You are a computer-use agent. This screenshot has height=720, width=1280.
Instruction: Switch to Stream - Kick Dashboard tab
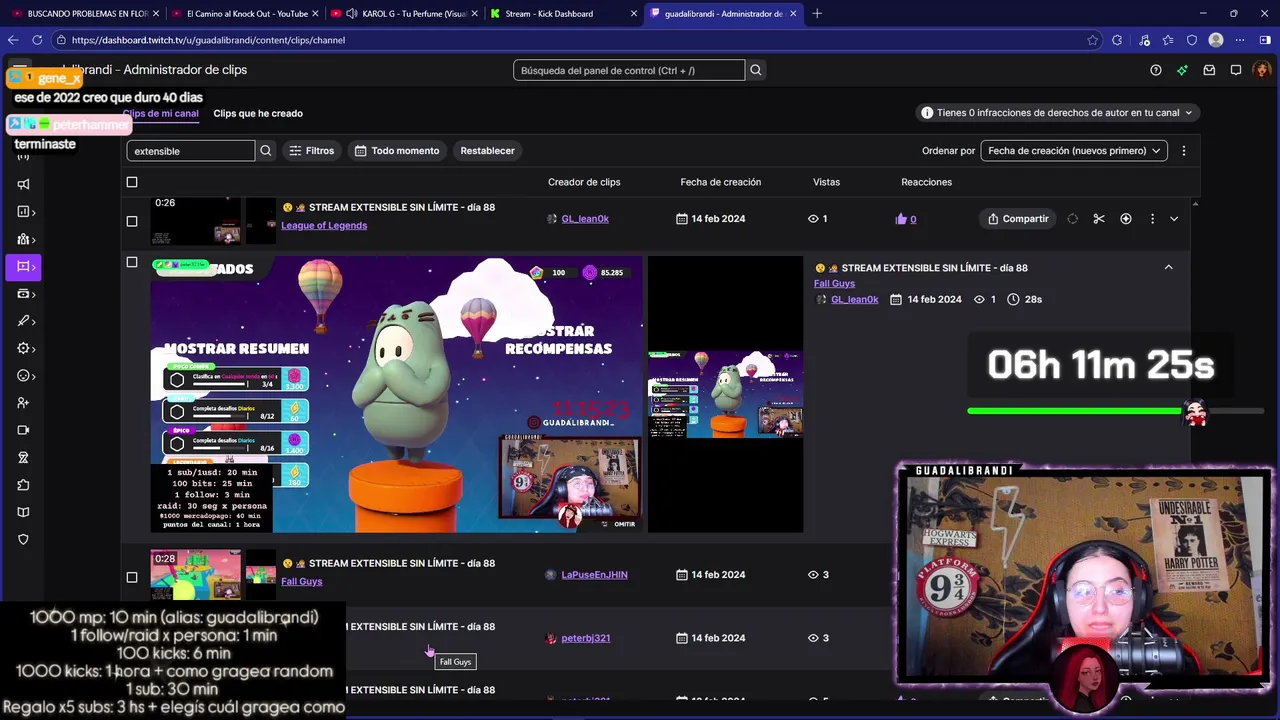tap(563, 14)
